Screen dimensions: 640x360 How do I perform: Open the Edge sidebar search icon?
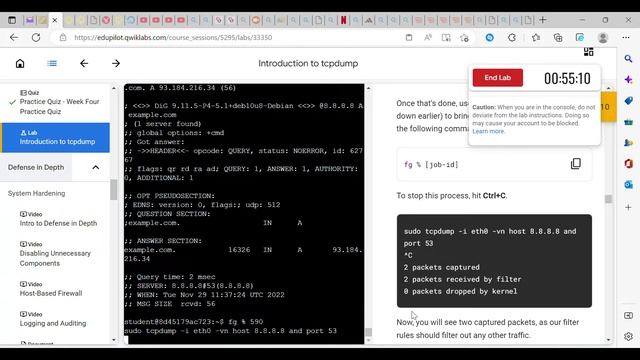click(629, 59)
